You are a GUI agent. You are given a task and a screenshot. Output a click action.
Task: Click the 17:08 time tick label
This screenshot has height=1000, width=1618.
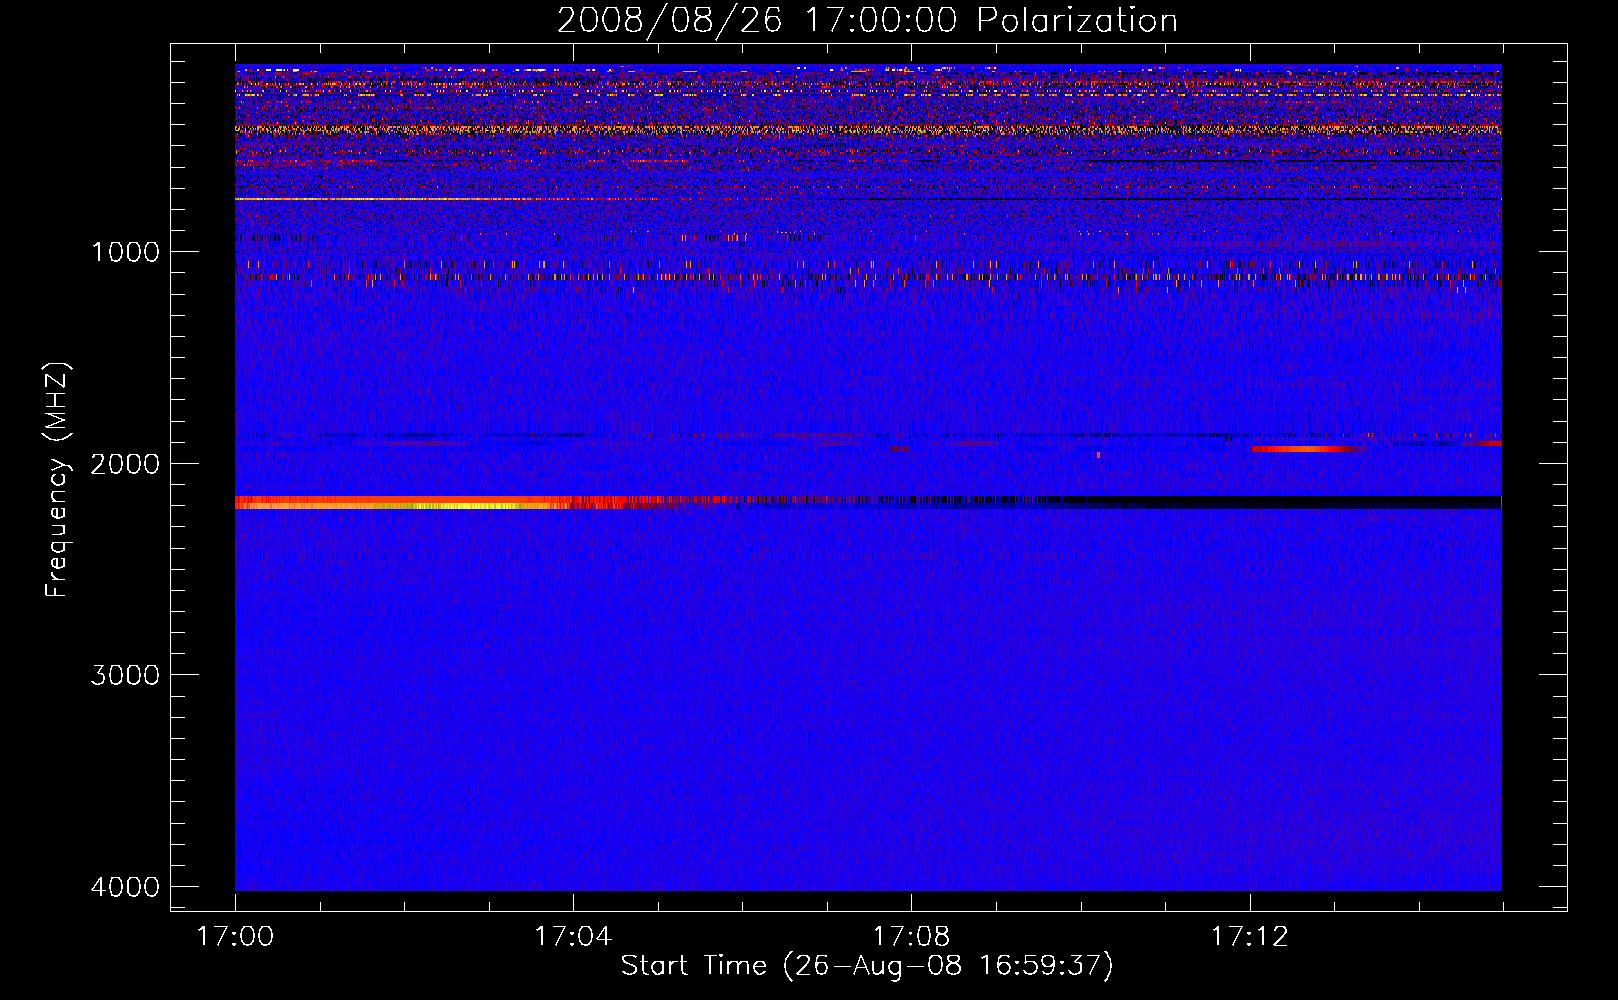[911, 937]
